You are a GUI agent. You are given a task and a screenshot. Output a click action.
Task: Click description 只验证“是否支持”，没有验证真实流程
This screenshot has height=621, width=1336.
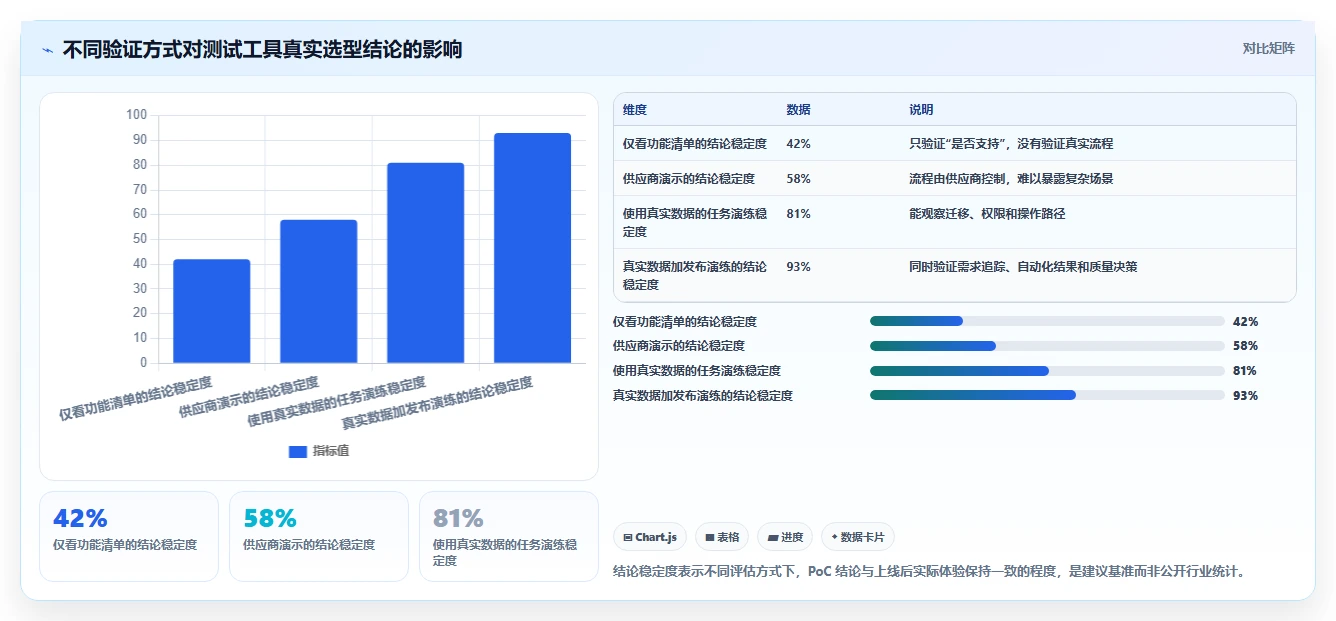(1011, 144)
